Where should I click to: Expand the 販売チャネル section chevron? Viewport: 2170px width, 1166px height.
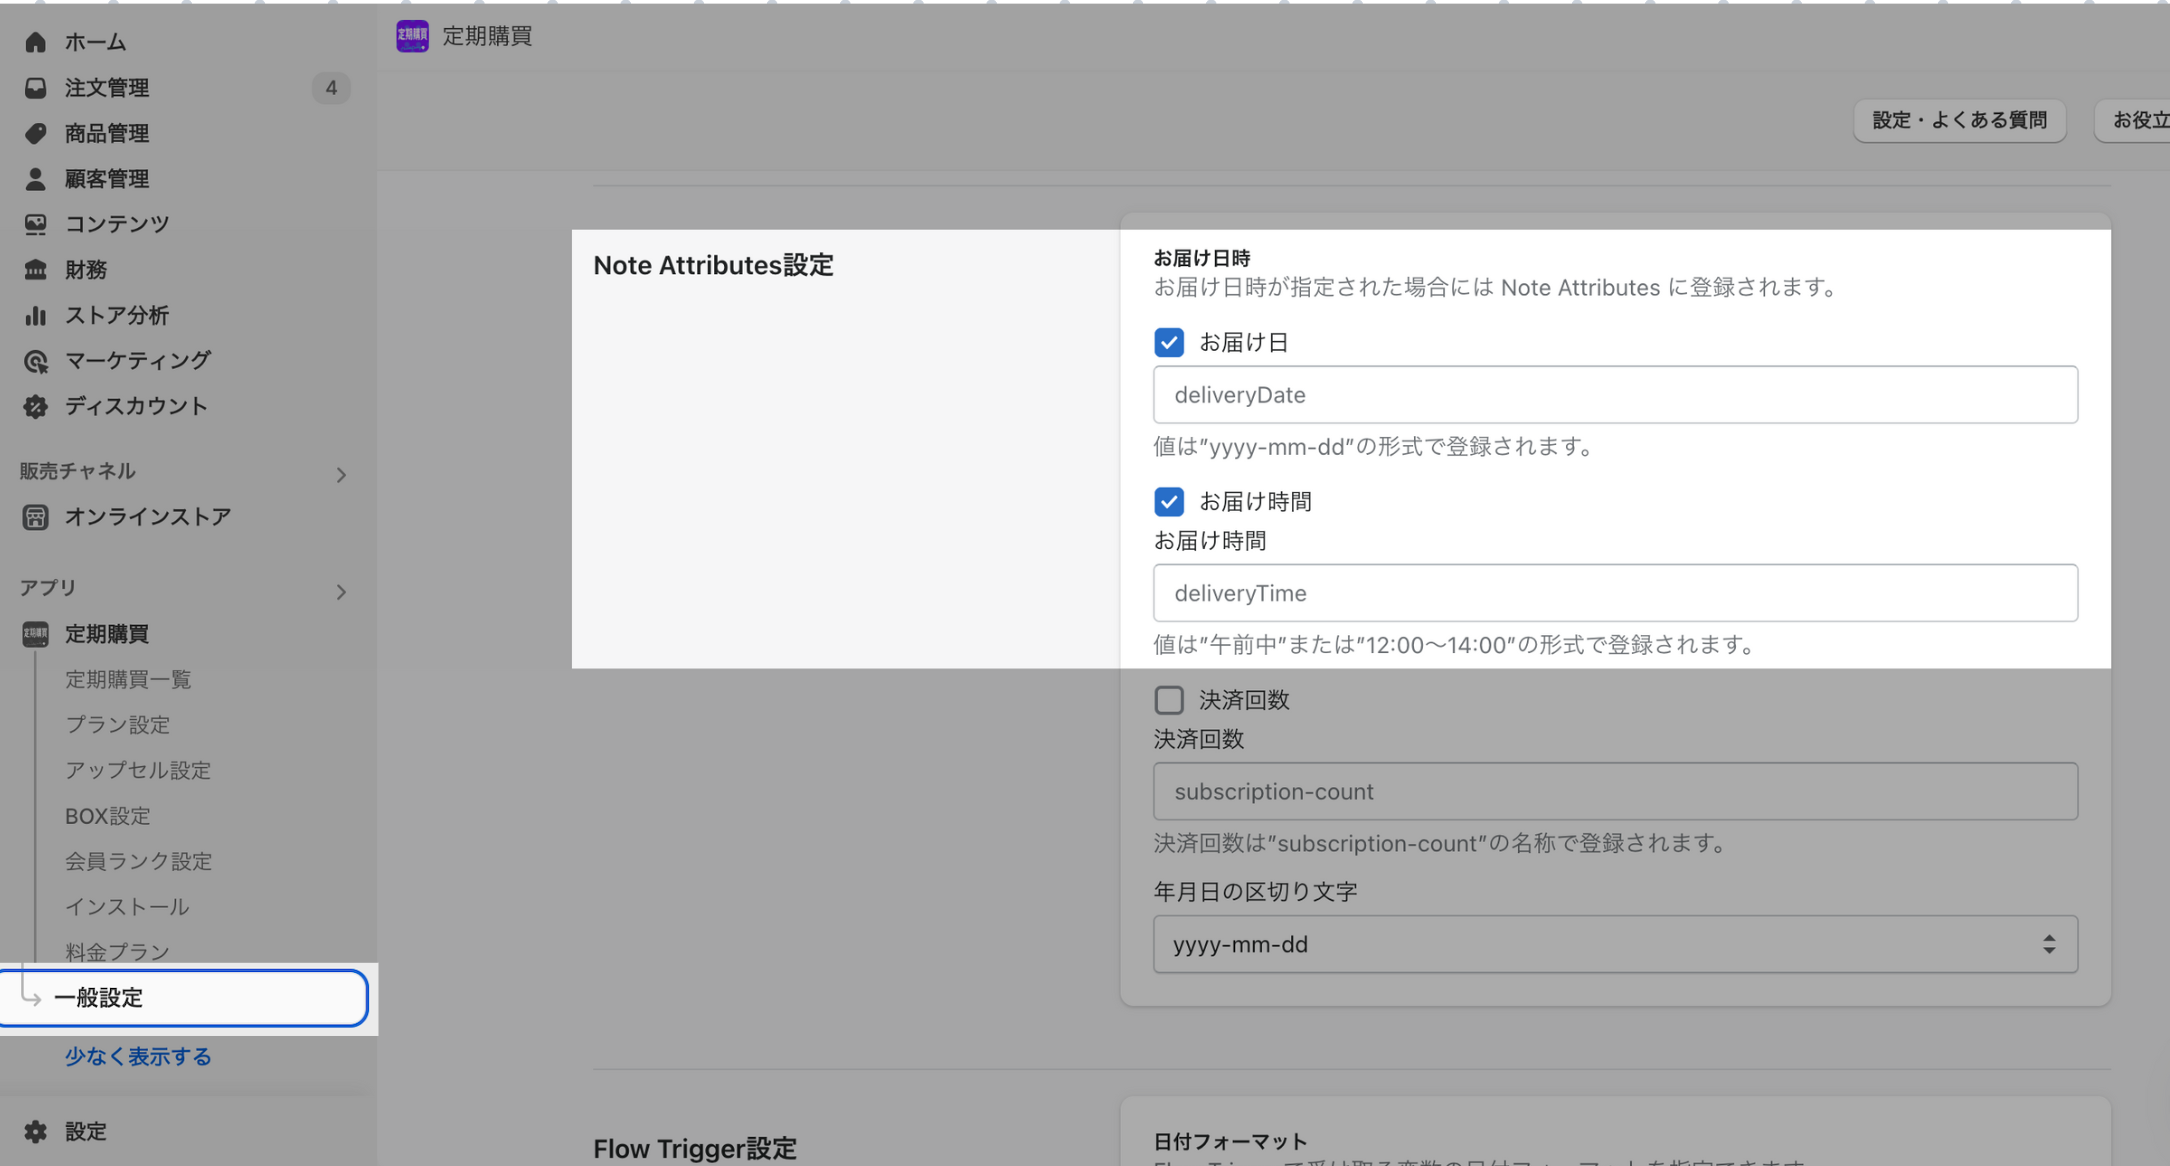pos(341,475)
